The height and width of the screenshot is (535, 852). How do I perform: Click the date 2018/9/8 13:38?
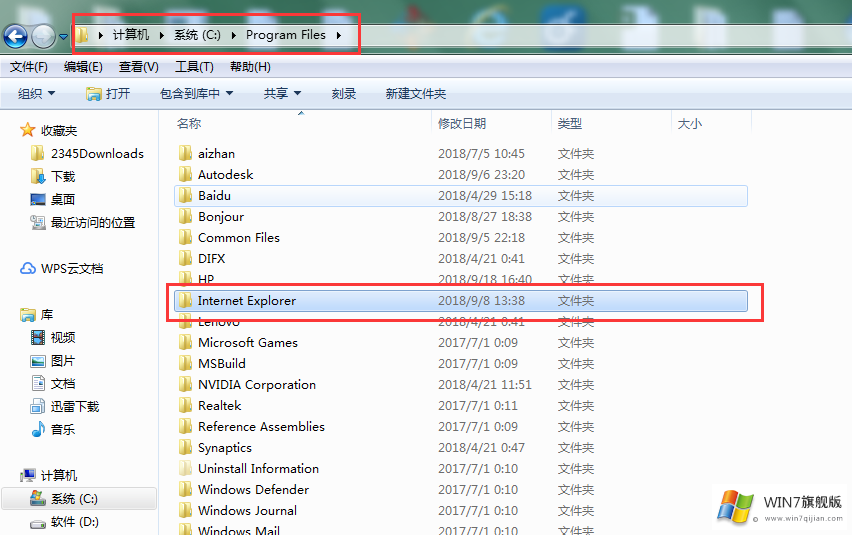click(481, 301)
